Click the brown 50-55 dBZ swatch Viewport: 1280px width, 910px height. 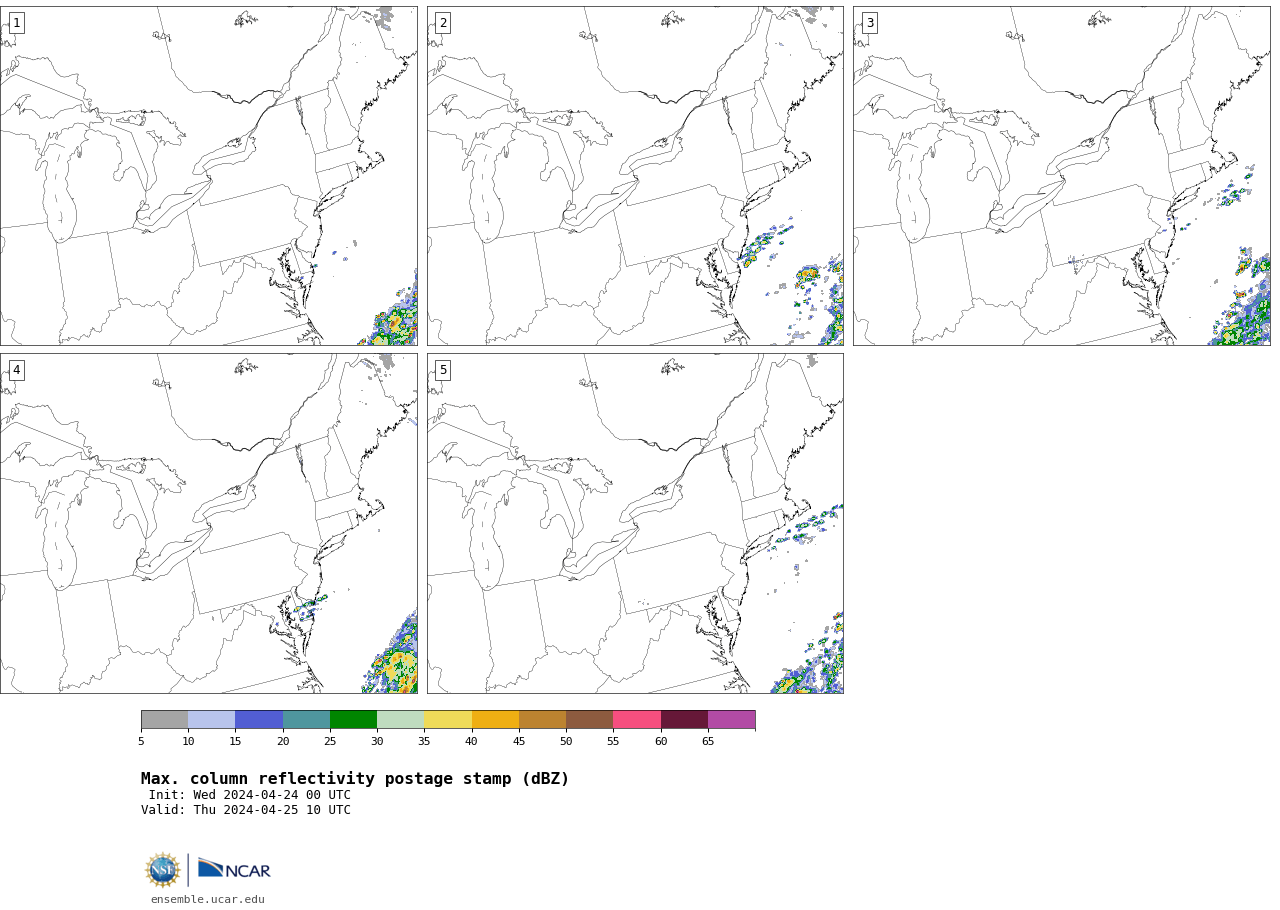pyautogui.click(x=589, y=720)
